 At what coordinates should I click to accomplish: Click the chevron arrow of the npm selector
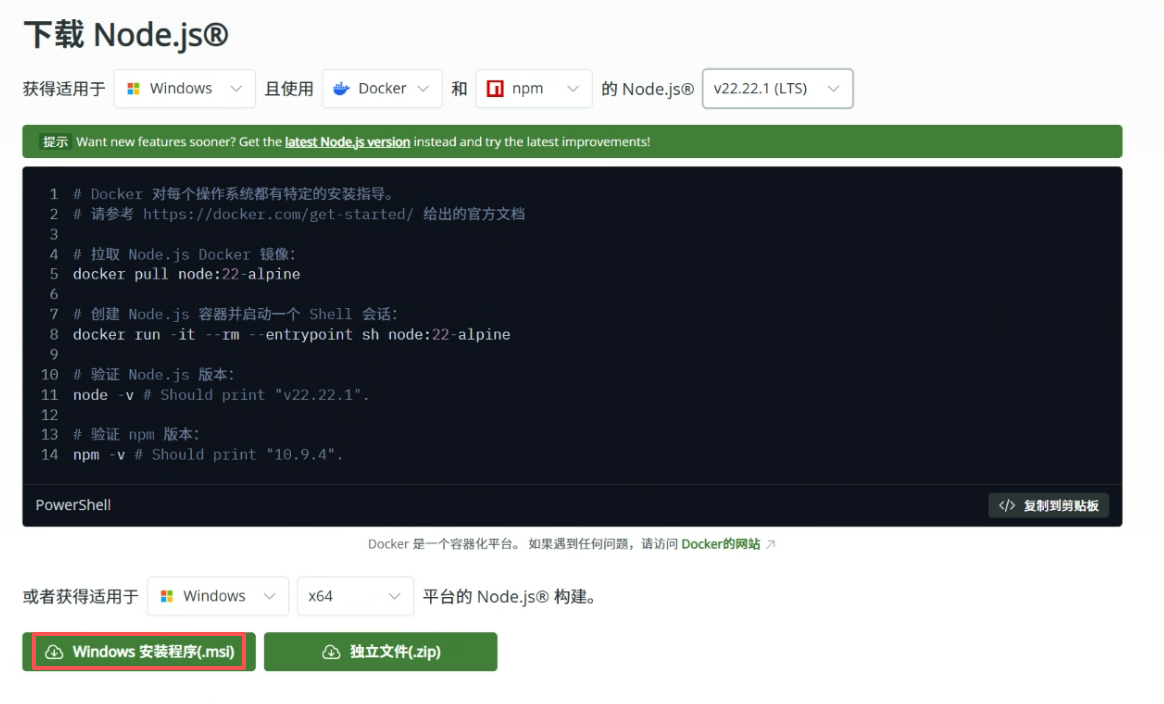click(x=572, y=88)
